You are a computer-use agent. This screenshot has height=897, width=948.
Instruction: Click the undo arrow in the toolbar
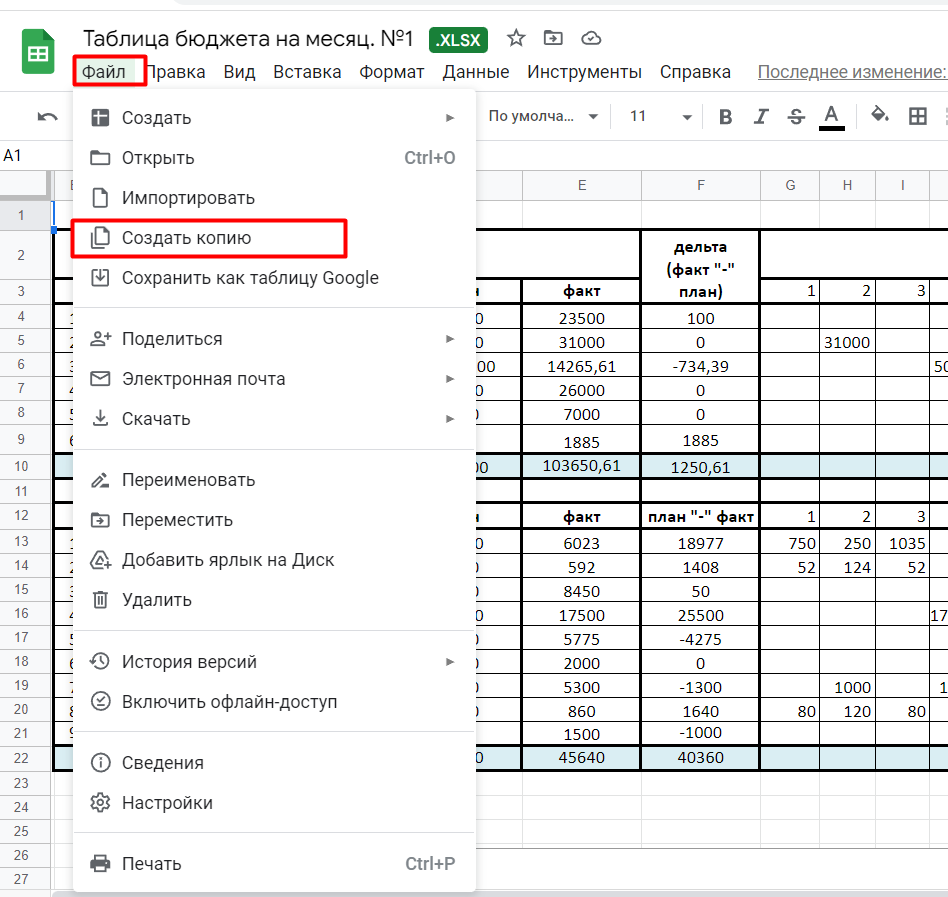[x=47, y=117]
